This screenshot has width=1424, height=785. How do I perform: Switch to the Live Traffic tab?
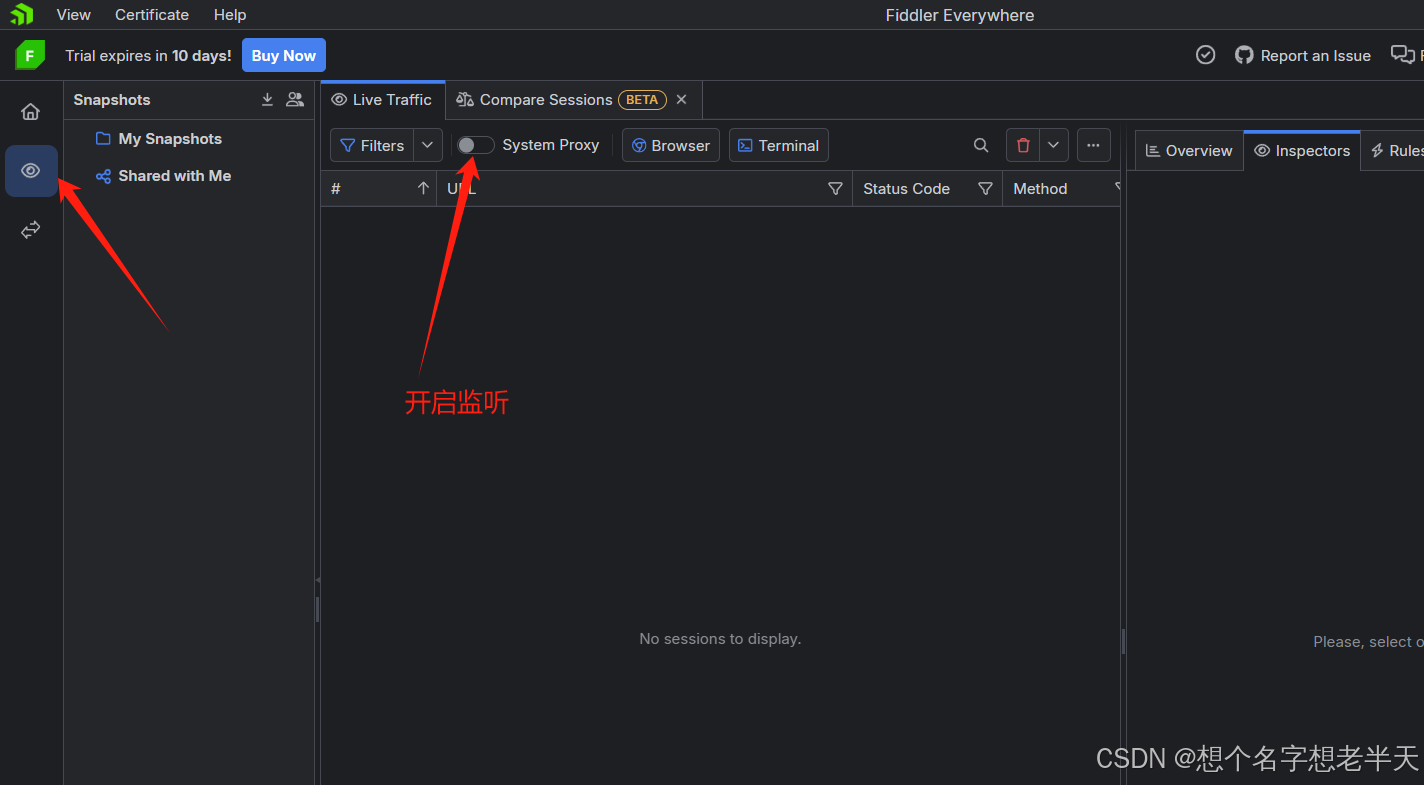pyautogui.click(x=382, y=100)
